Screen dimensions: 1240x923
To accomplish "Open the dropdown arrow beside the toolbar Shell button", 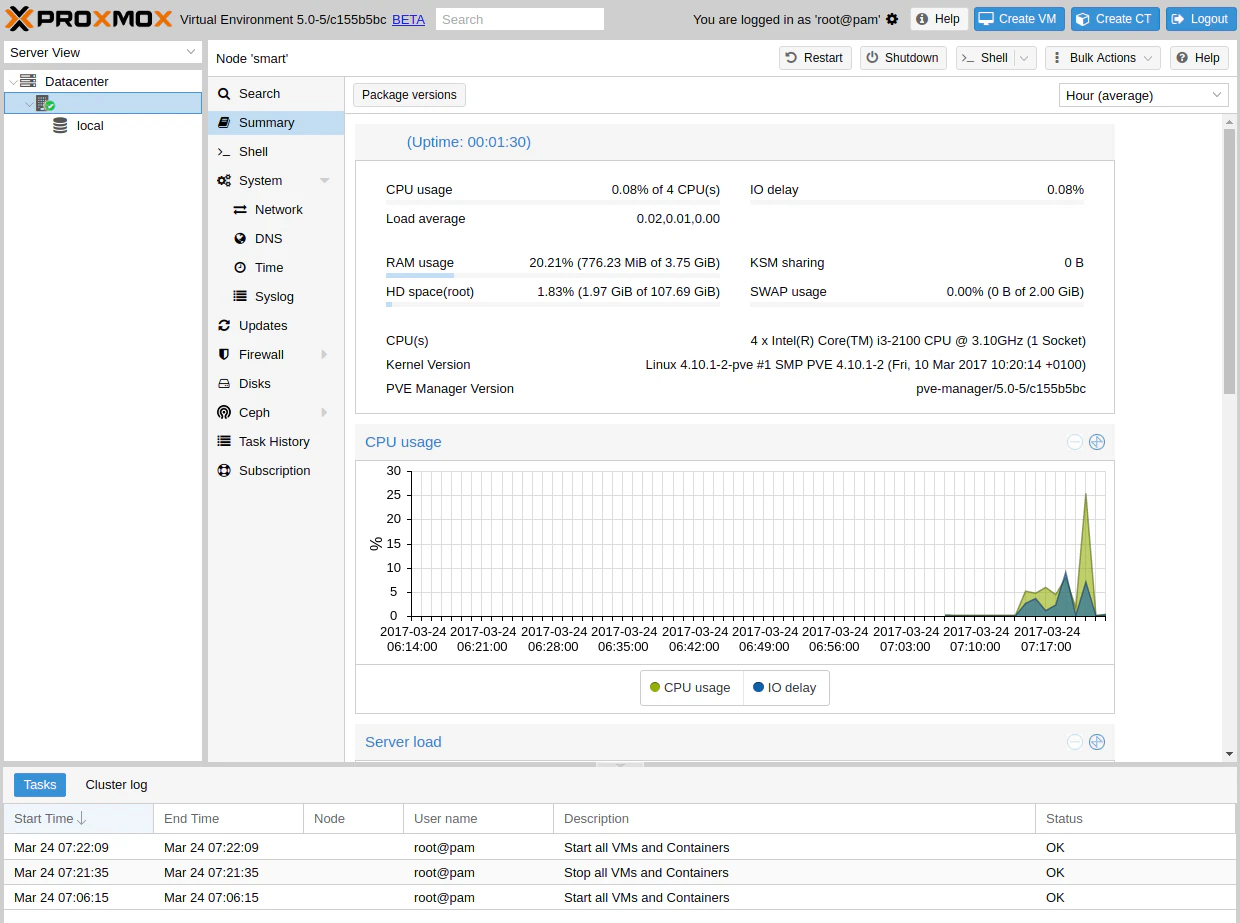I will 1025,58.
